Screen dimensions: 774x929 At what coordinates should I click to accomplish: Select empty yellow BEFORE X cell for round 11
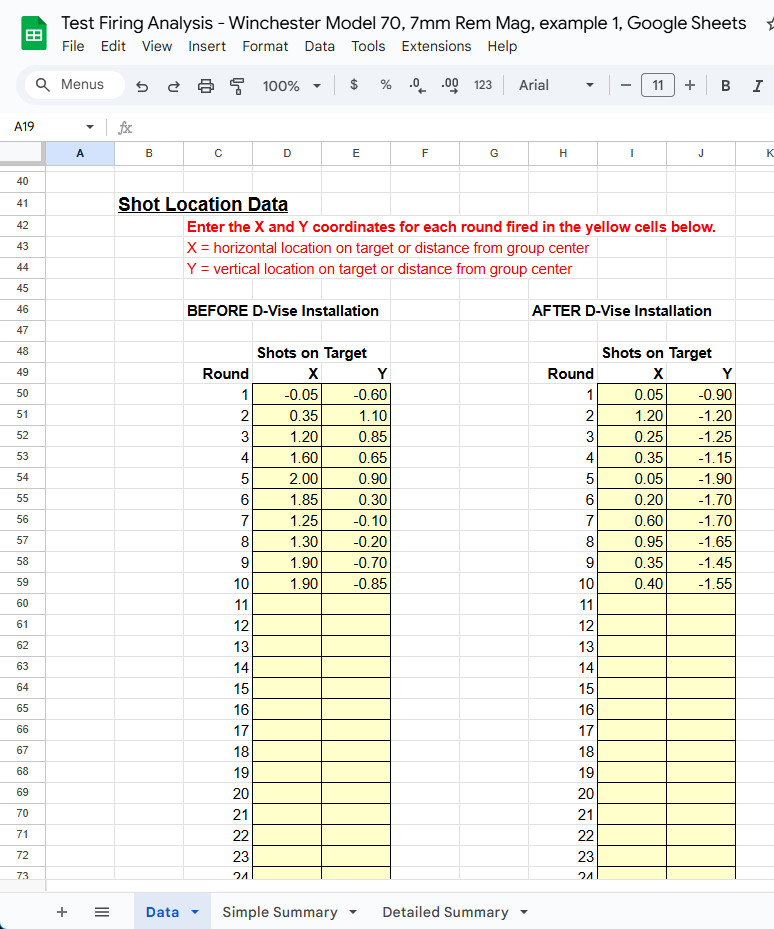[287, 605]
